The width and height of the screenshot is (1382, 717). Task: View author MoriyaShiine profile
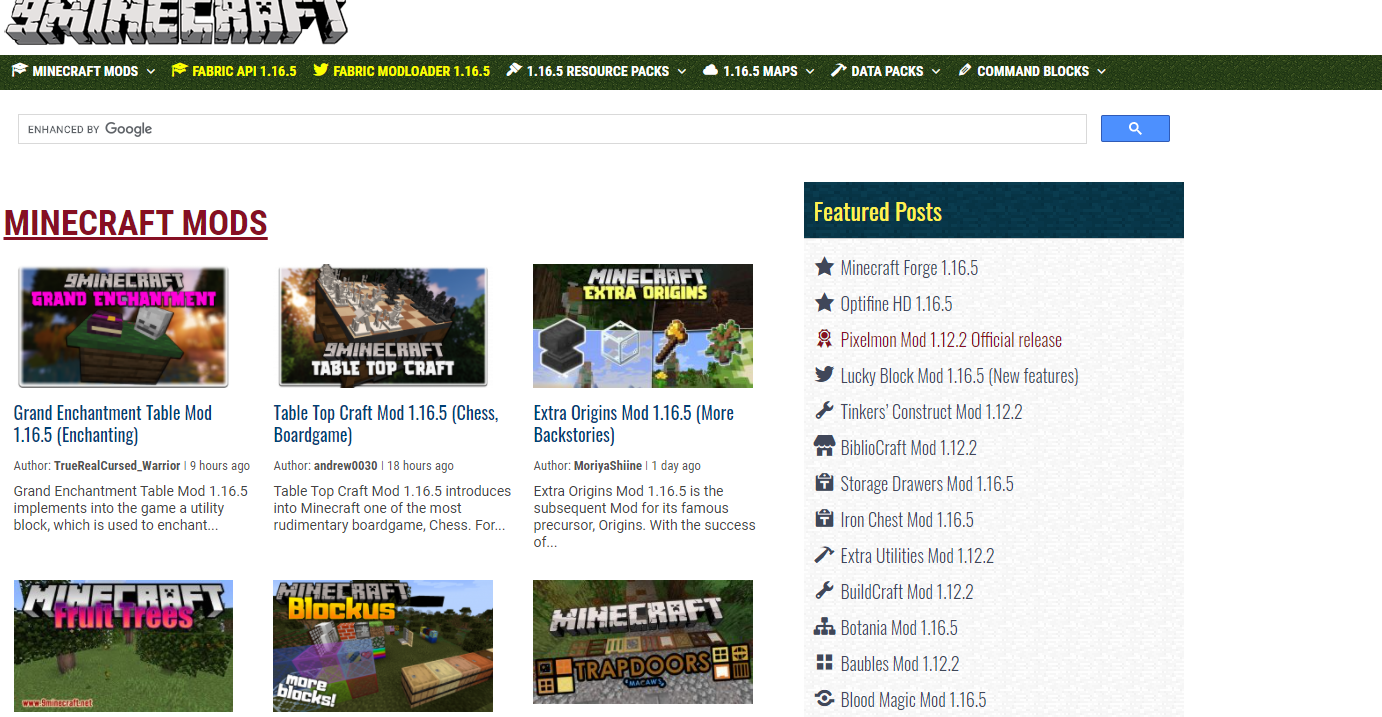coord(608,466)
